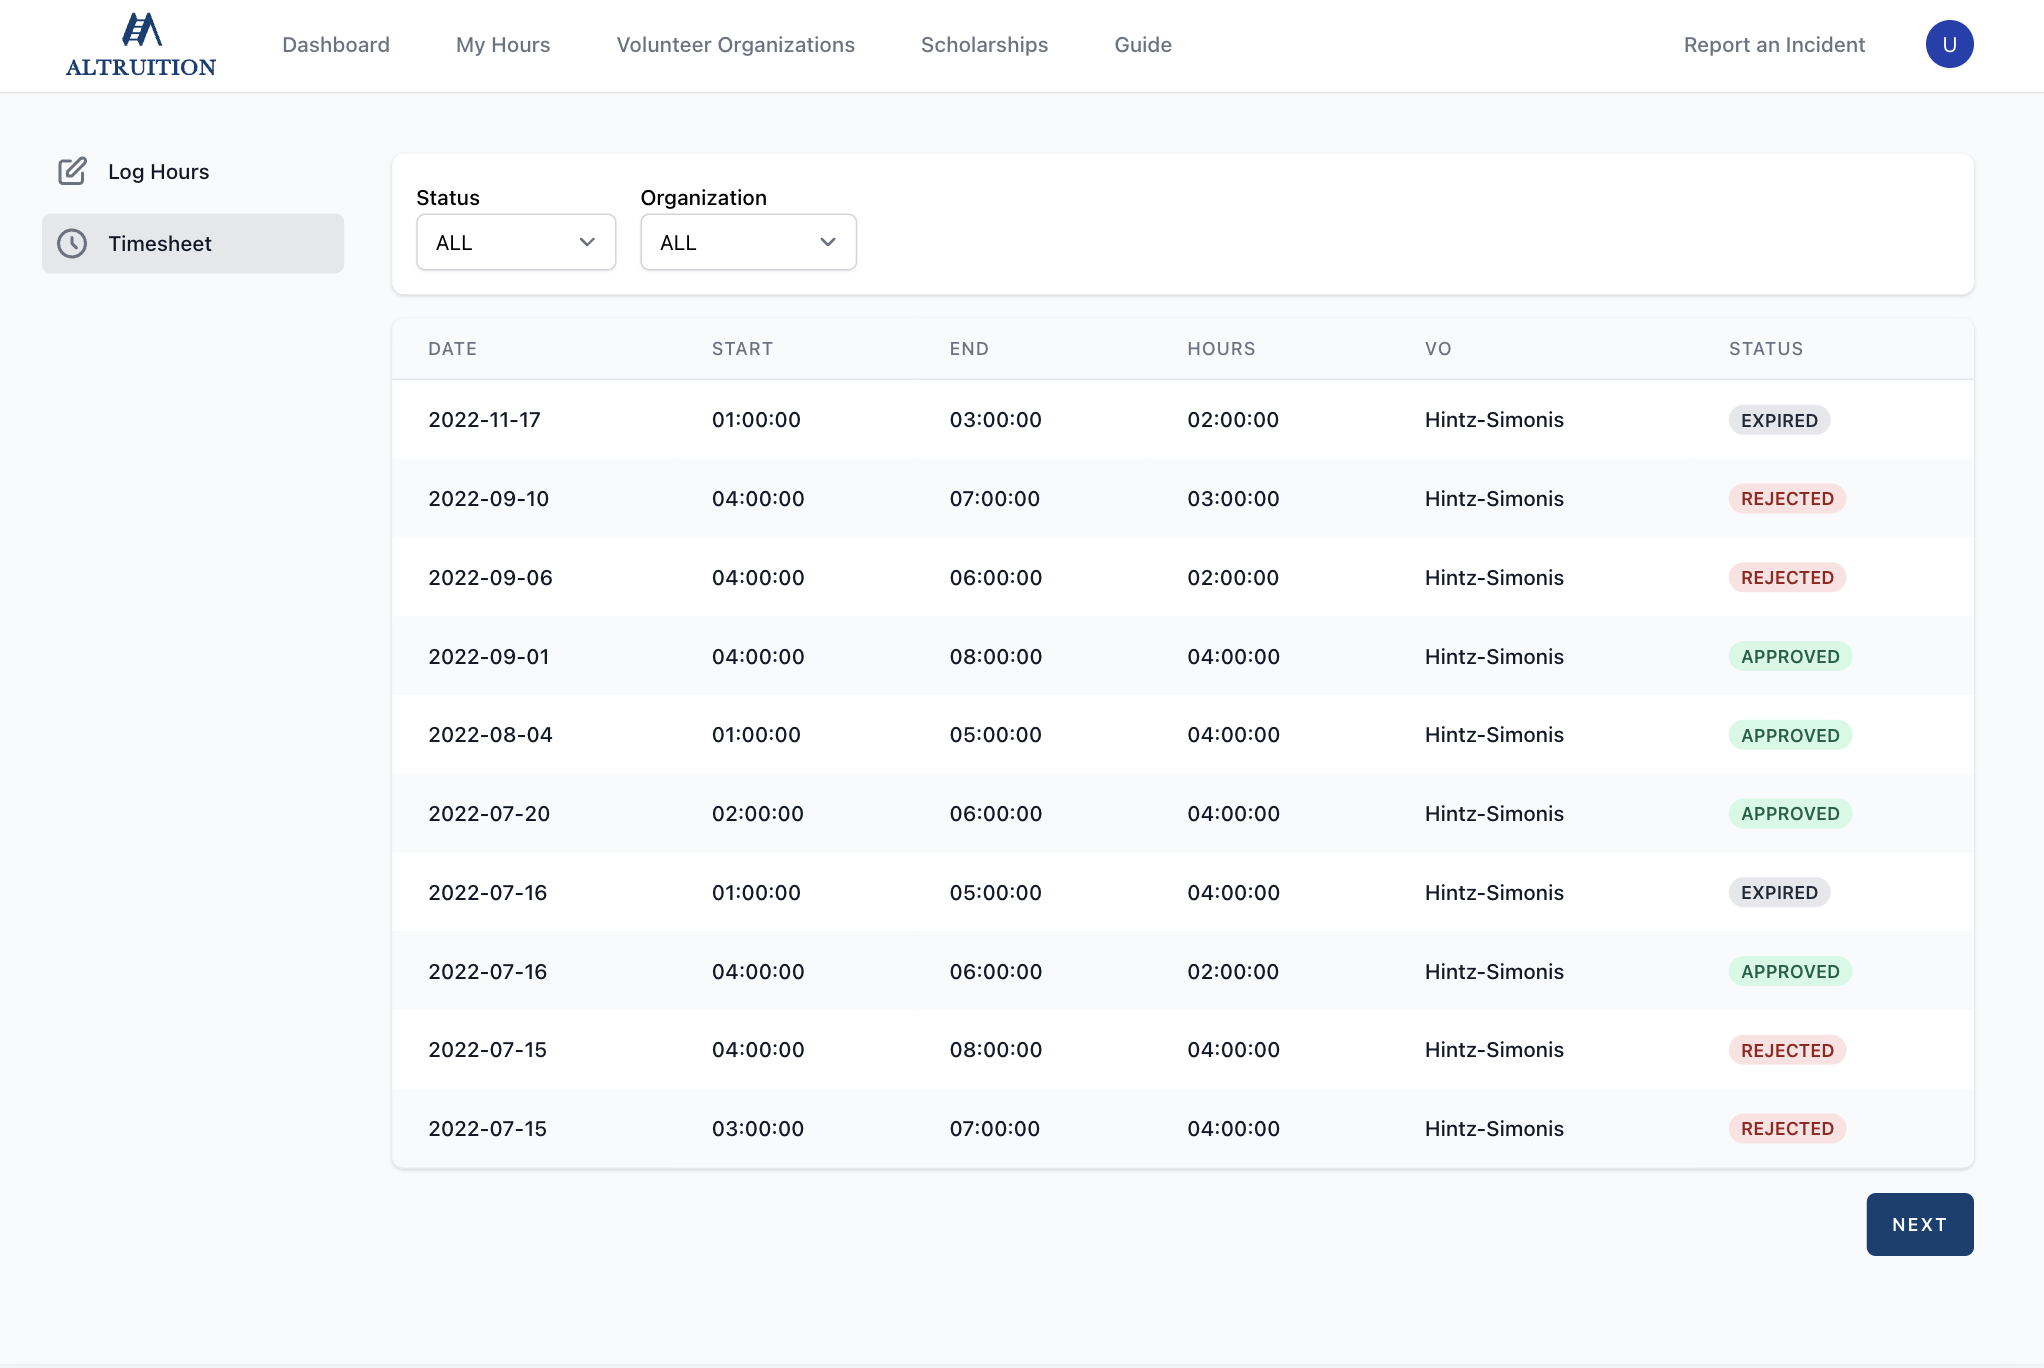Click Hintz-Simonis in 2022-07-20 row

(x=1494, y=814)
